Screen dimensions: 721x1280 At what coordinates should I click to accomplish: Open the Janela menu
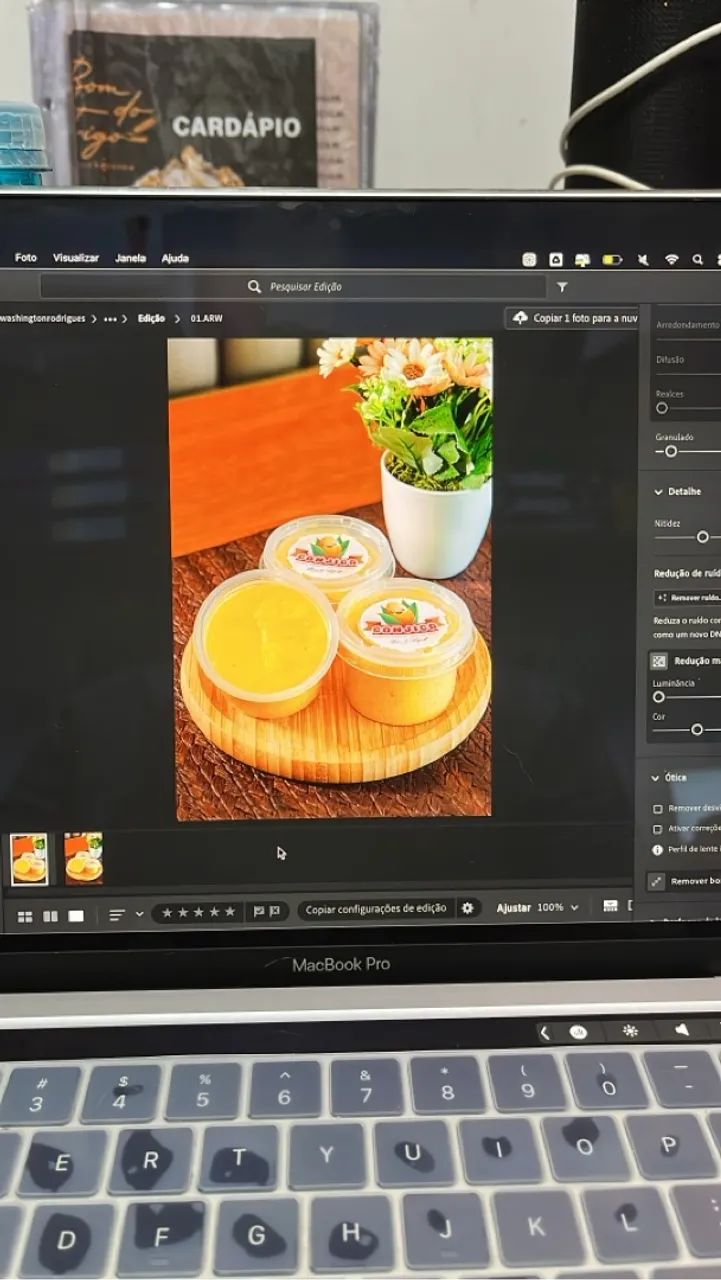(131, 258)
